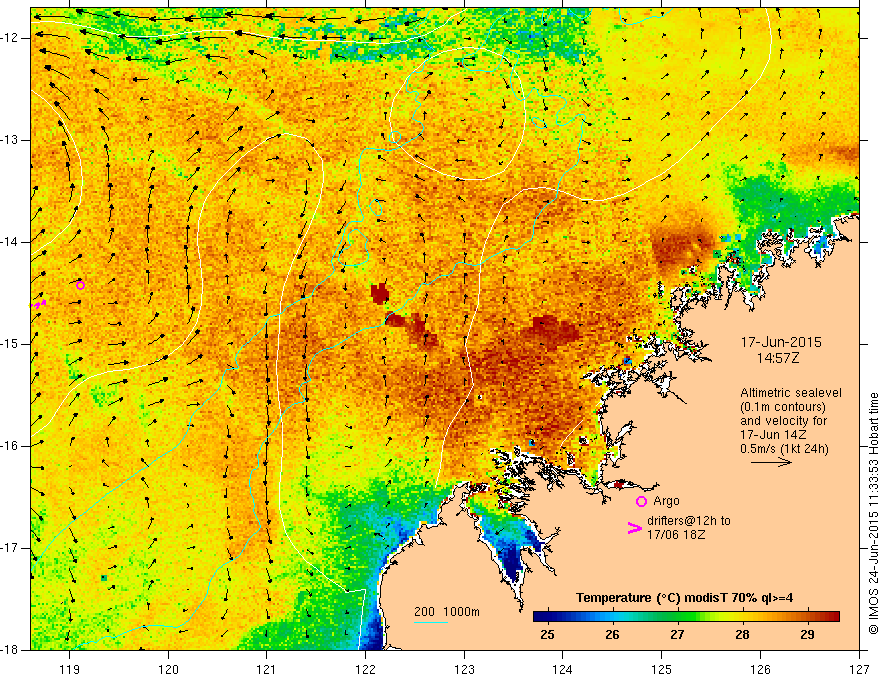The height and width of the screenshot is (680, 880).
Task: Click the color bar label 25
Action: [547, 635]
